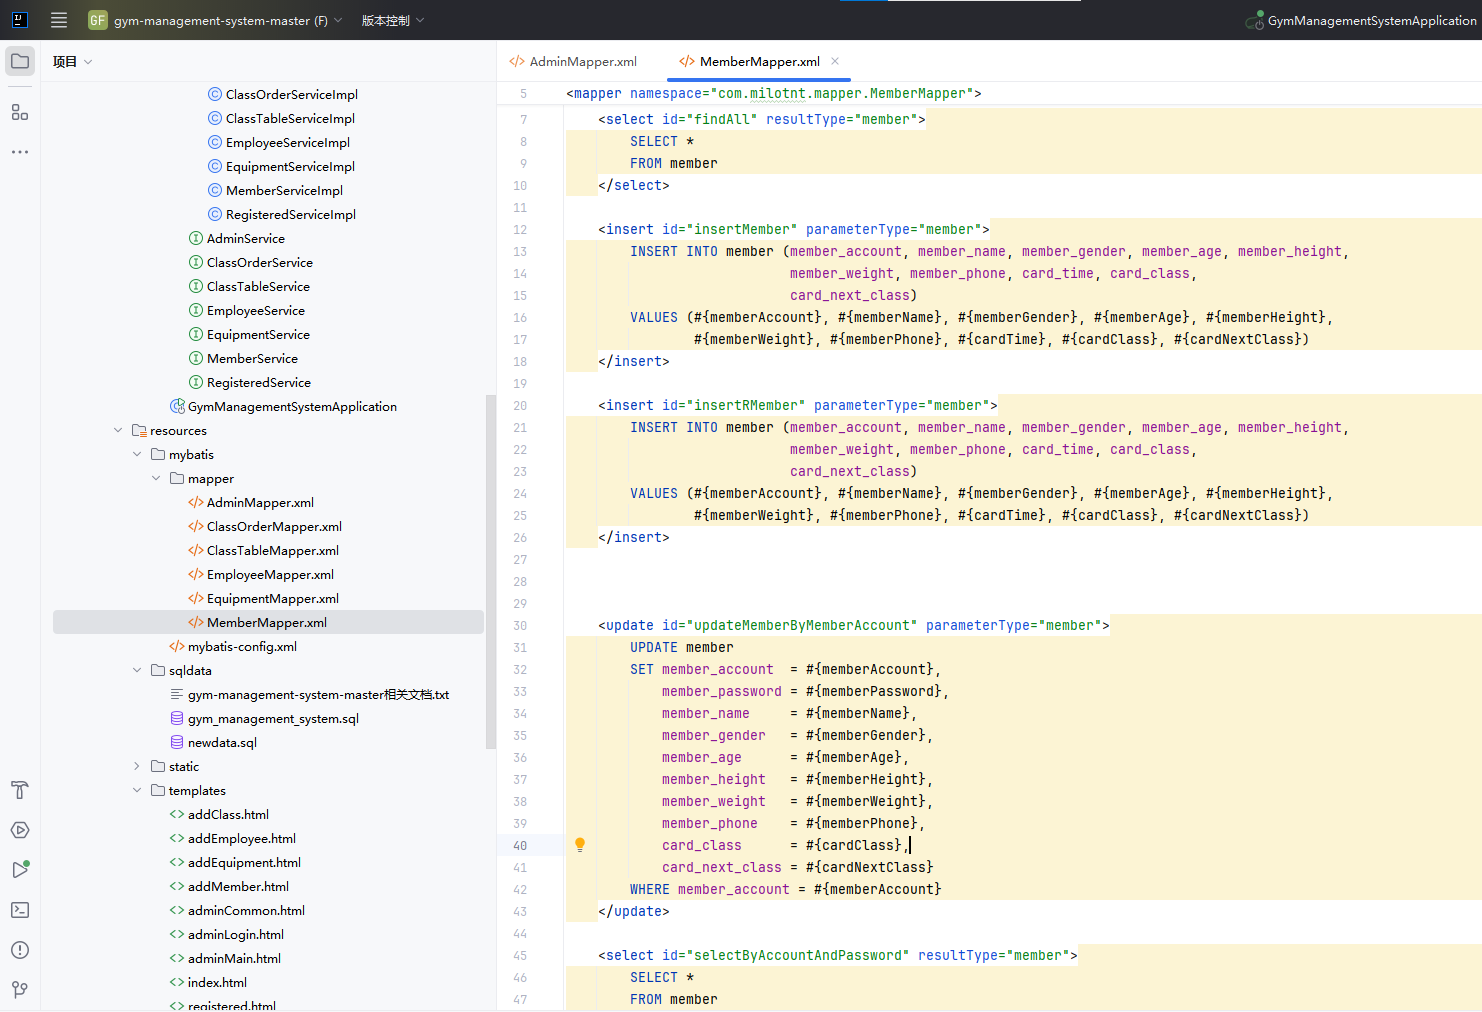1482x1012 pixels.
Task: Open the Project tool window folder icon
Action: (x=20, y=61)
